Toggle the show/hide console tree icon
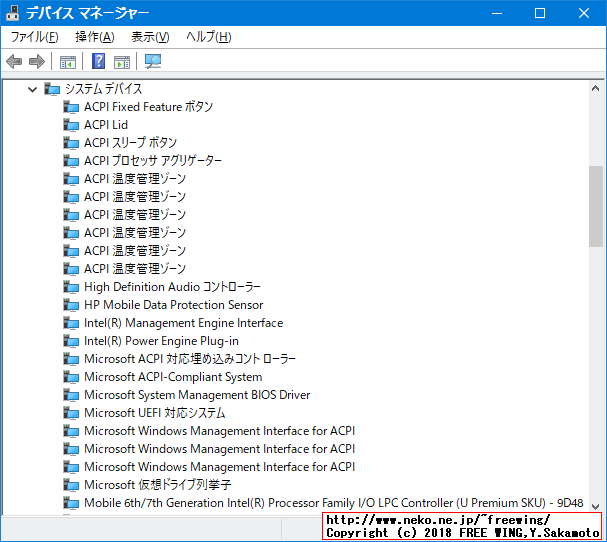607x542 pixels. (x=68, y=62)
